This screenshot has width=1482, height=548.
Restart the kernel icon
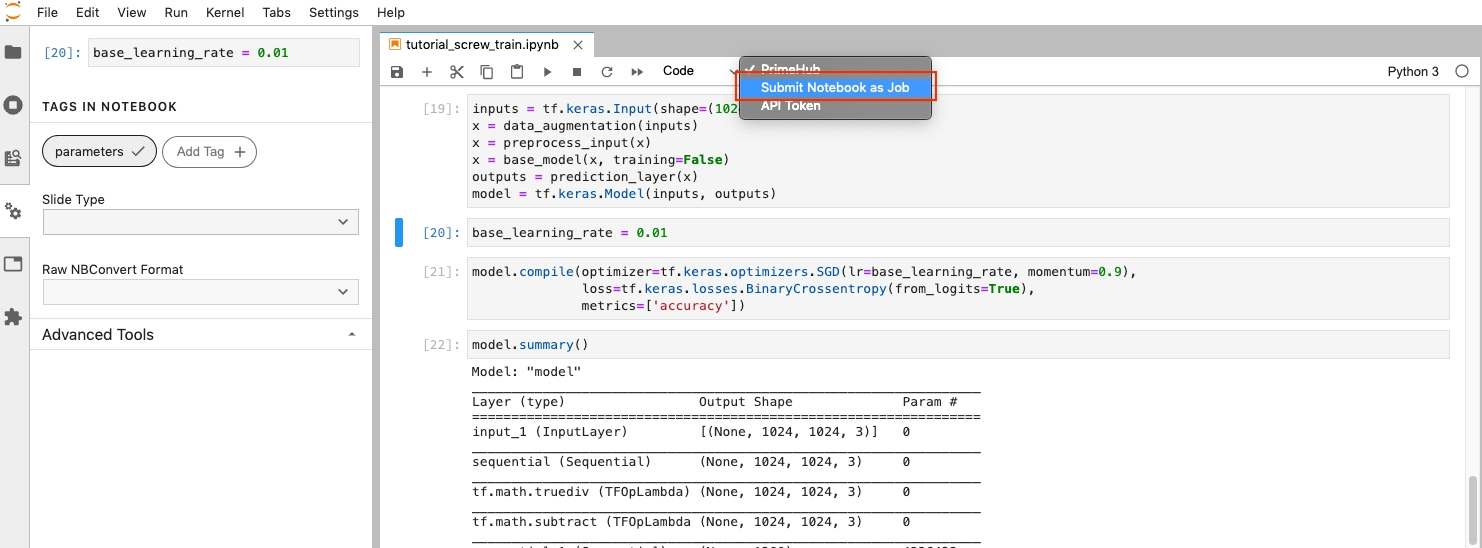(606, 72)
